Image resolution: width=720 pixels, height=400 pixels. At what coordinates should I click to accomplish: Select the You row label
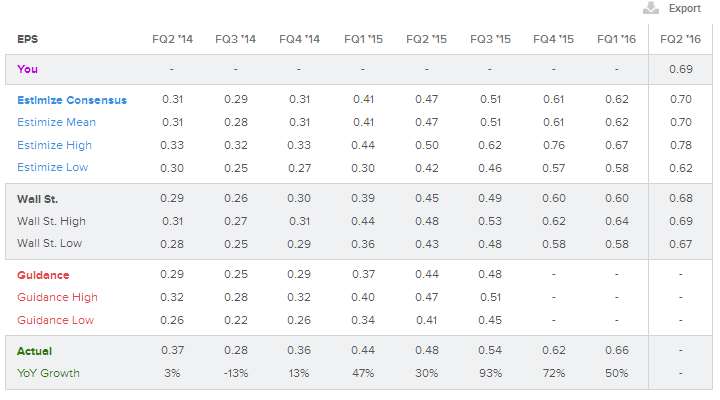click(28, 69)
